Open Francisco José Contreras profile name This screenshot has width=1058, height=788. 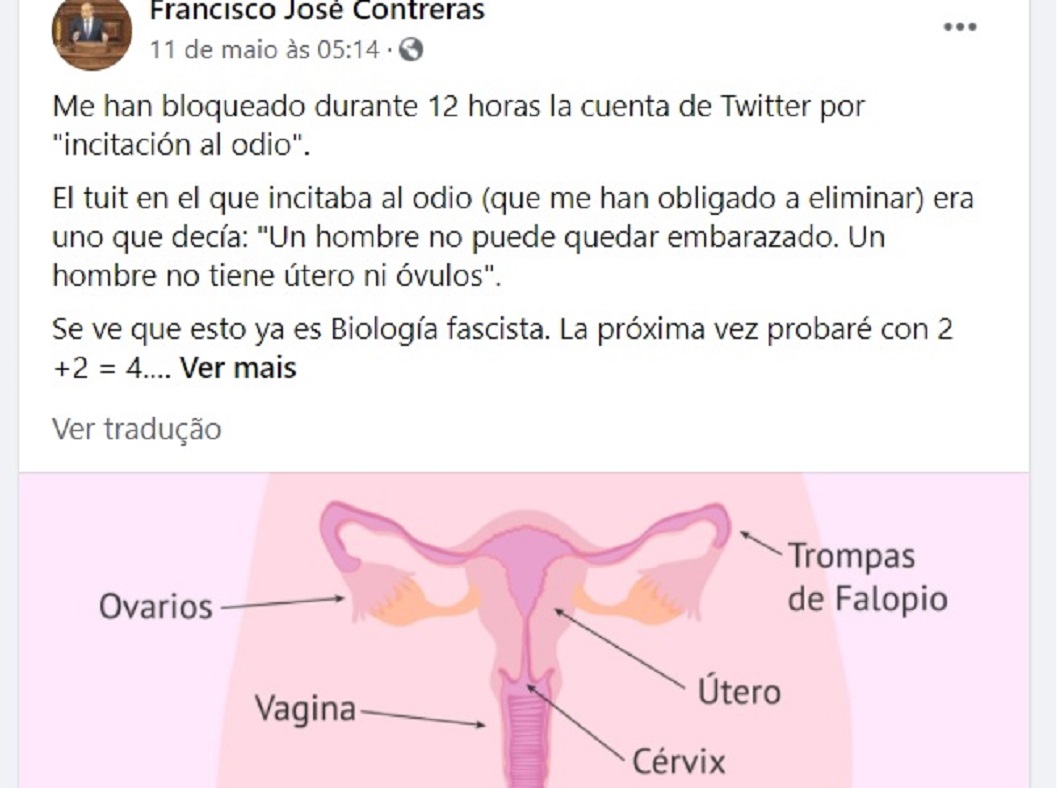[317, 10]
